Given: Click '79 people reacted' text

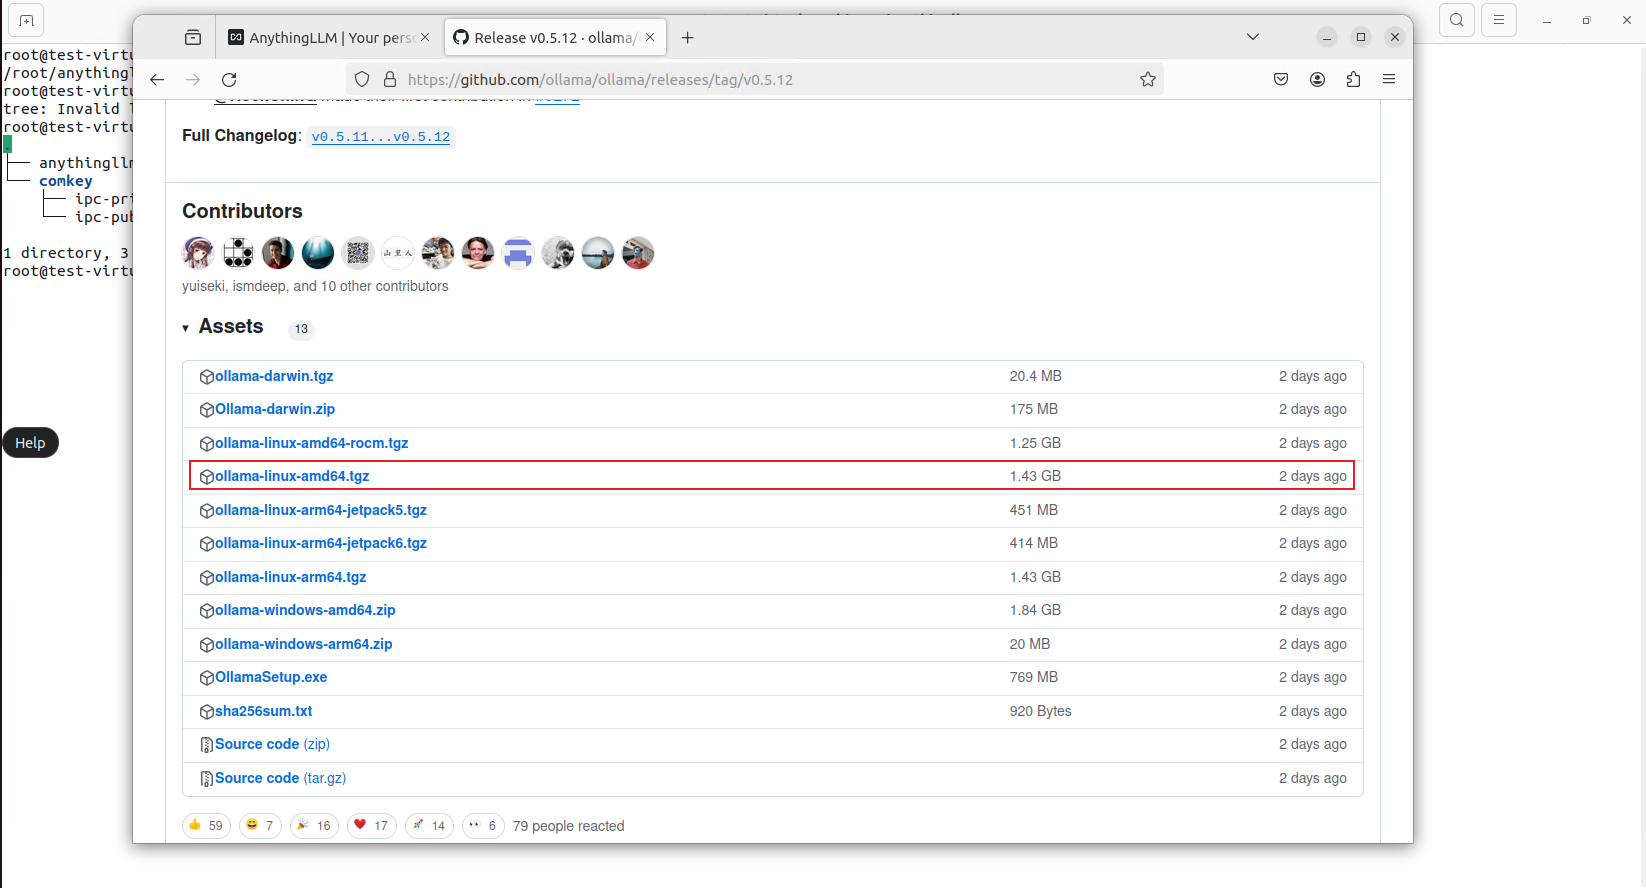Looking at the screenshot, I should [568, 826].
